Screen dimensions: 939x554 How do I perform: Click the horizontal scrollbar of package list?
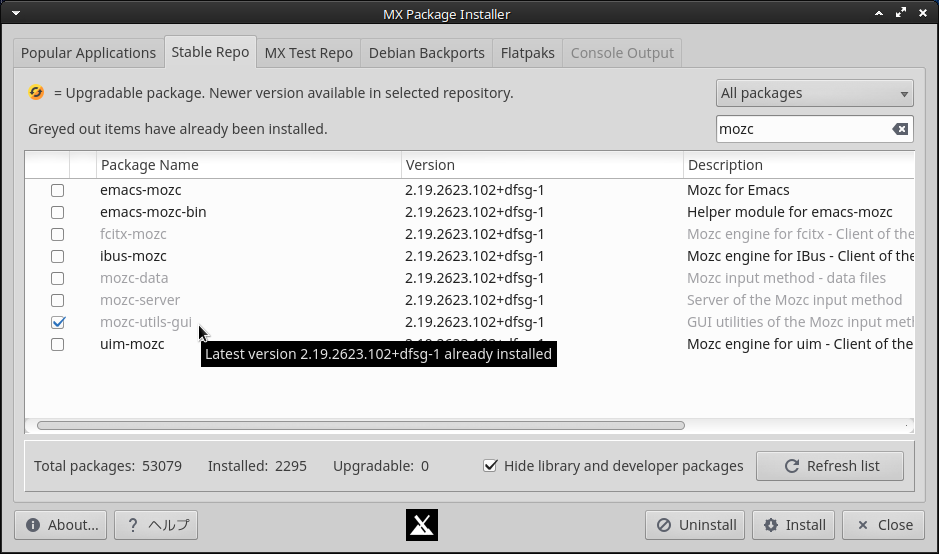point(361,425)
